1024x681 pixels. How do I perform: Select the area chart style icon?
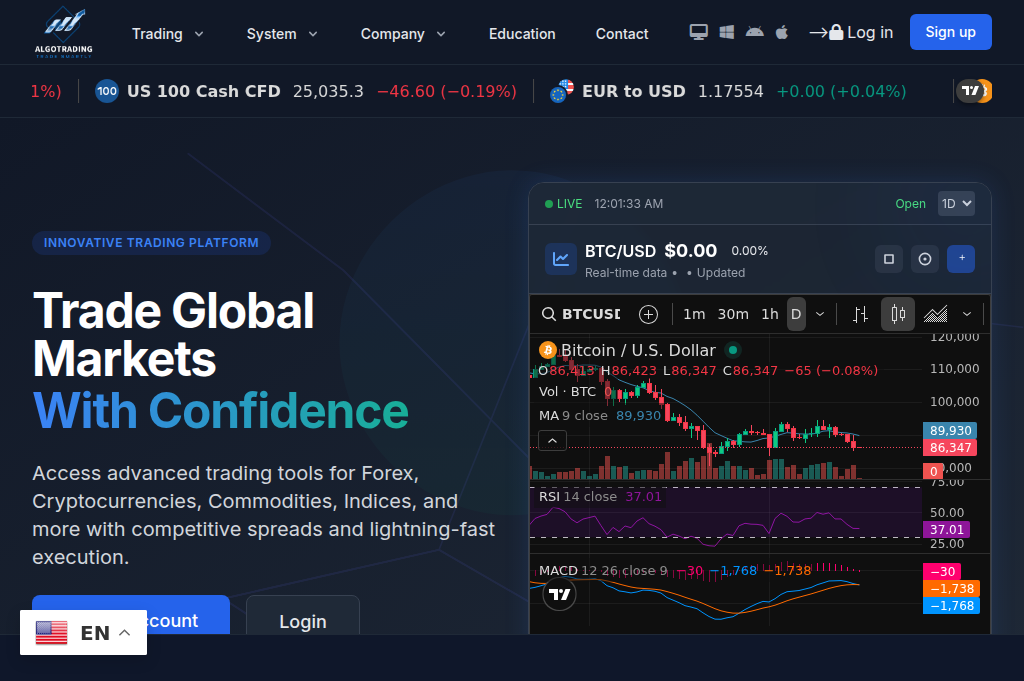pos(935,313)
